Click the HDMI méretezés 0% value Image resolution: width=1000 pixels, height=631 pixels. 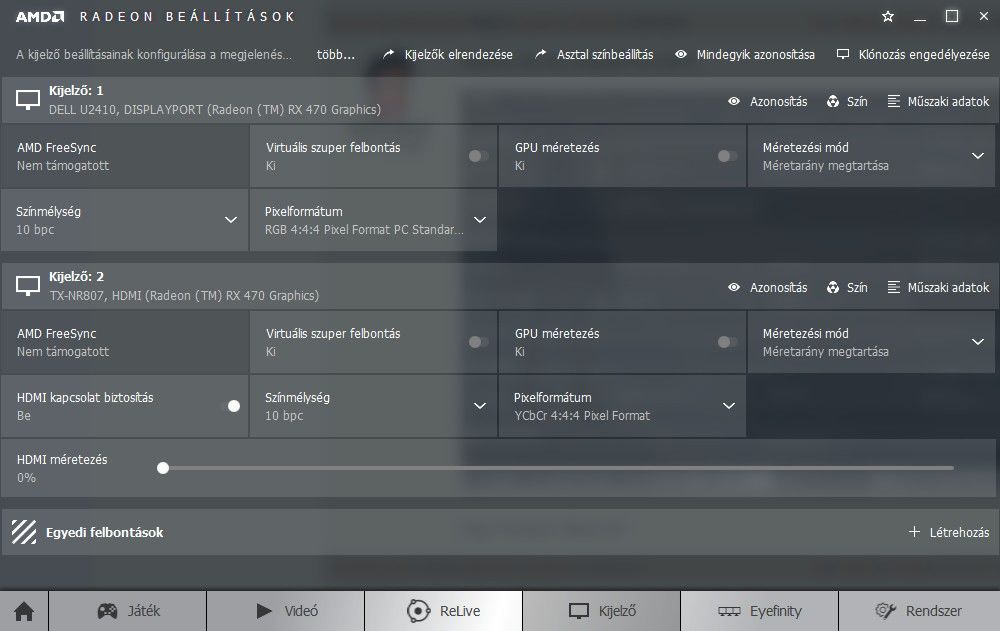[x=26, y=477]
